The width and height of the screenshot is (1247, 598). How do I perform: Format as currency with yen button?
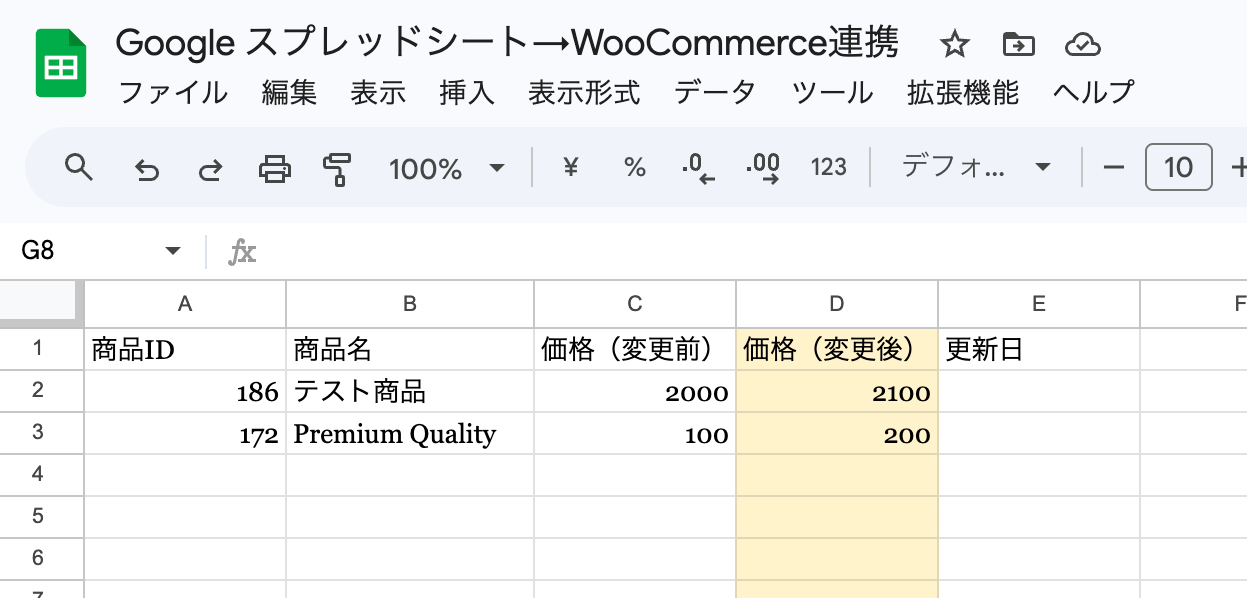point(570,167)
